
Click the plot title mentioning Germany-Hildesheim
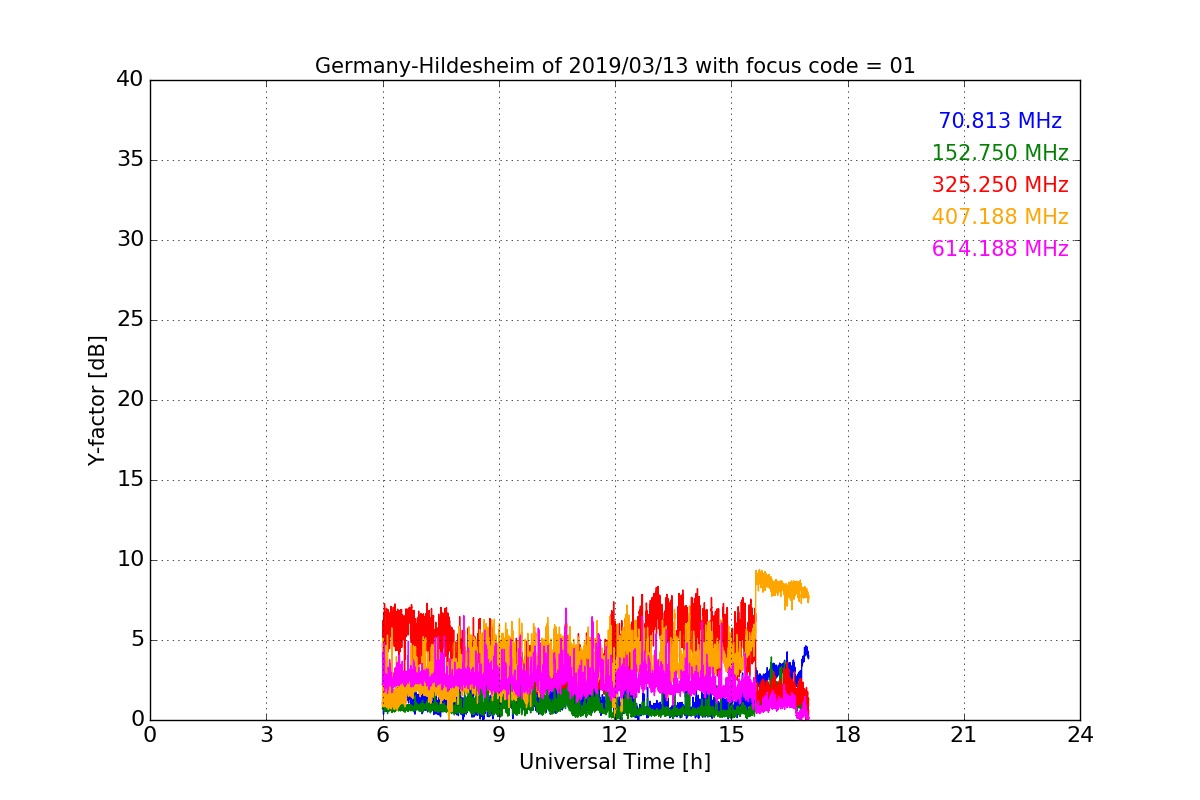615,66
